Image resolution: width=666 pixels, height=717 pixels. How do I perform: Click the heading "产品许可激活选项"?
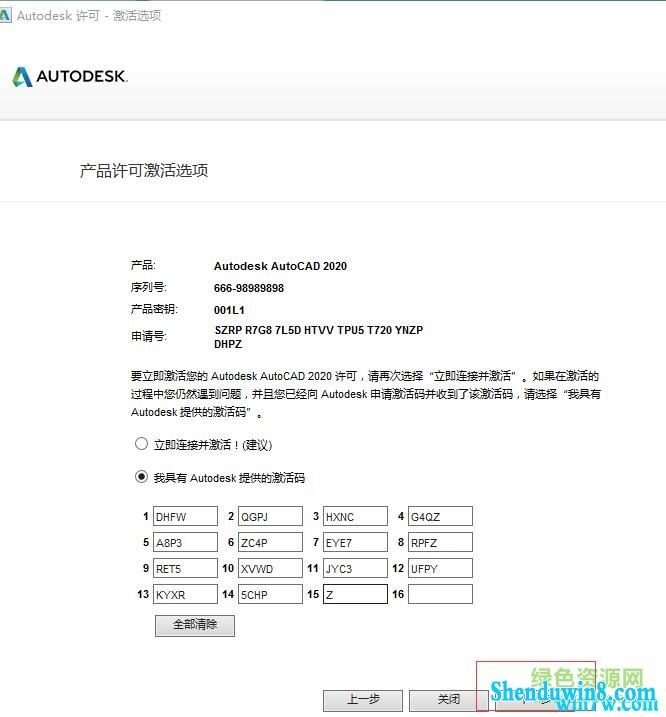[x=144, y=171]
